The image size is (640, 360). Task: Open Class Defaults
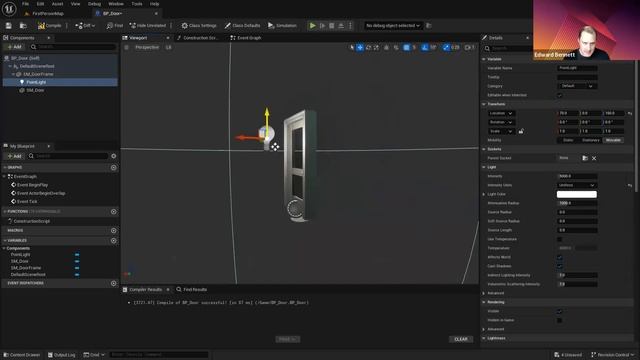tap(242, 26)
